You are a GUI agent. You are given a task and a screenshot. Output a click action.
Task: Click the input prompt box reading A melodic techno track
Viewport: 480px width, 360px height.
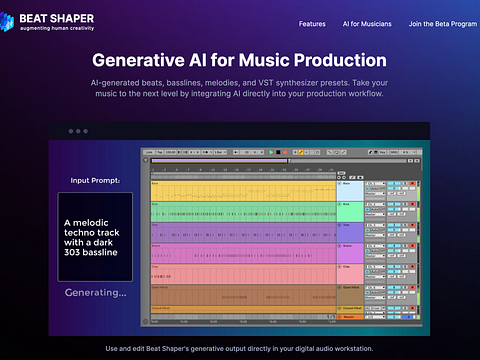pyautogui.click(x=95, y=237)
